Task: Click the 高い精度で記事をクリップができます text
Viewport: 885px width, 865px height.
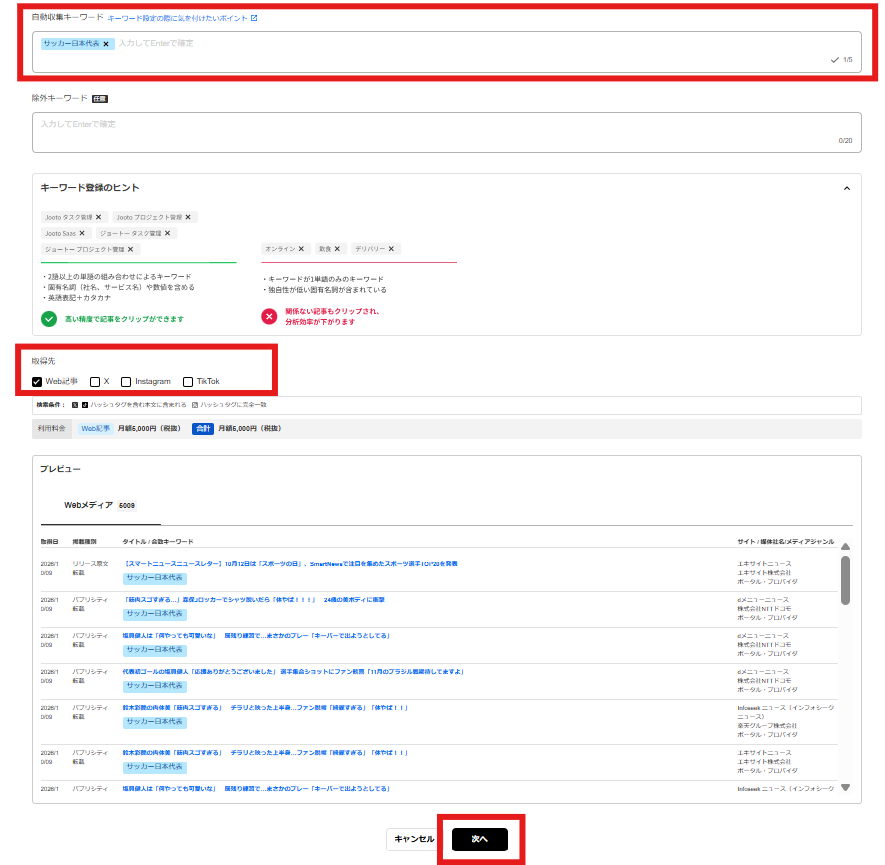Action: pos(124,319)
